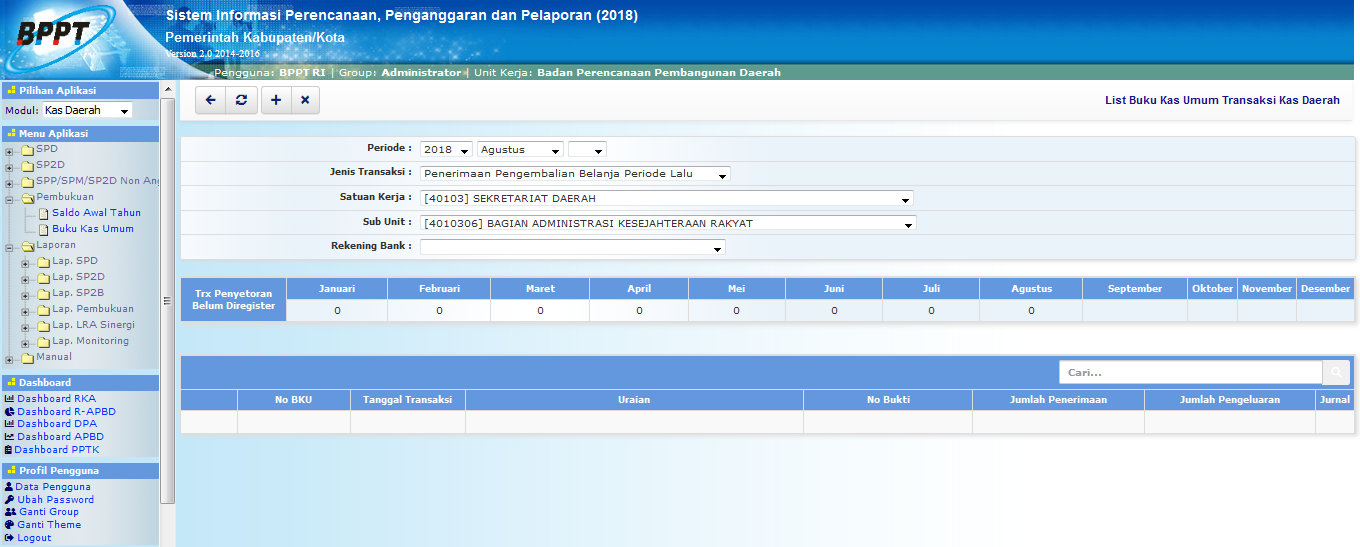Image resolution: width=1360 pixels, height=547 pixels.
Task: Collapse the Pembukuan tree node
Action: pyautogui.click(x=10, y=198)
